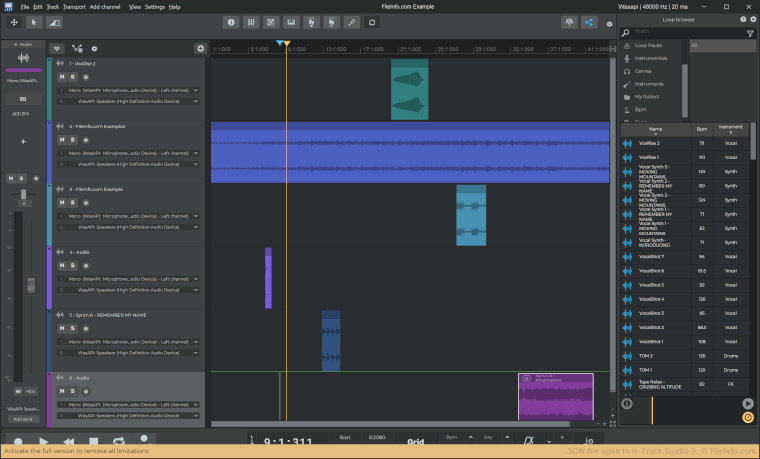Open the Loop browser filter icon
The width and height of the screenshot is (760, 459).
pyautogui.click(x=750, y=33)
